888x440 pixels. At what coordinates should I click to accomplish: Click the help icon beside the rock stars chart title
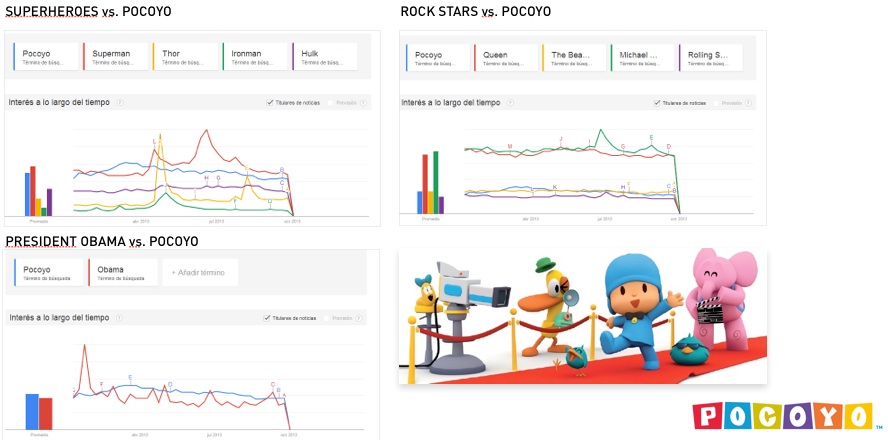512,102
